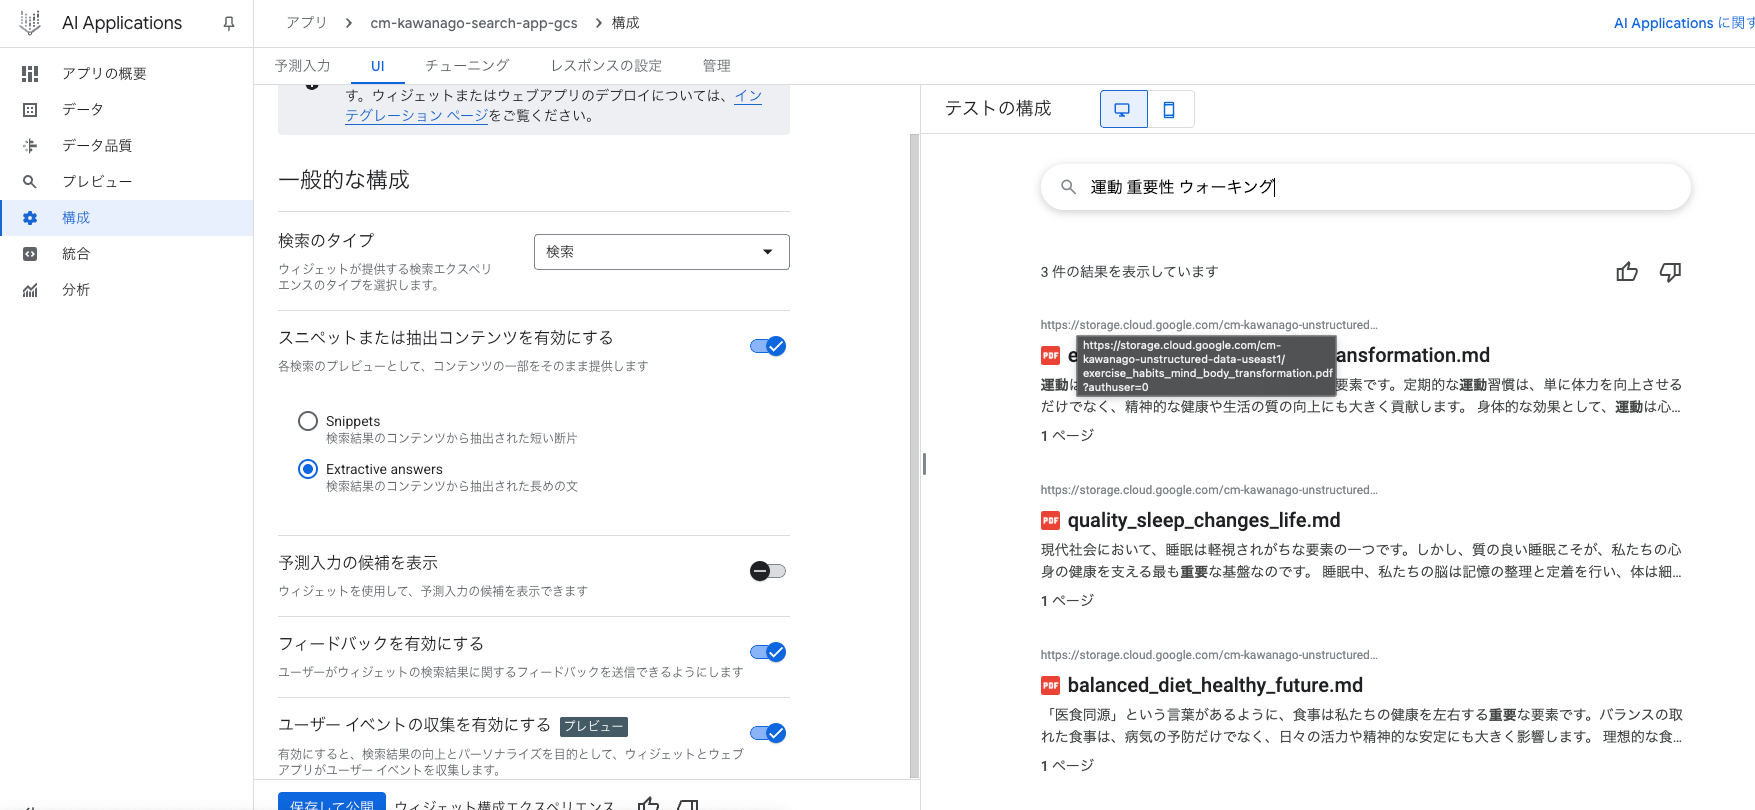Open the プレビュー search icon in sidebar

(30, 181)
